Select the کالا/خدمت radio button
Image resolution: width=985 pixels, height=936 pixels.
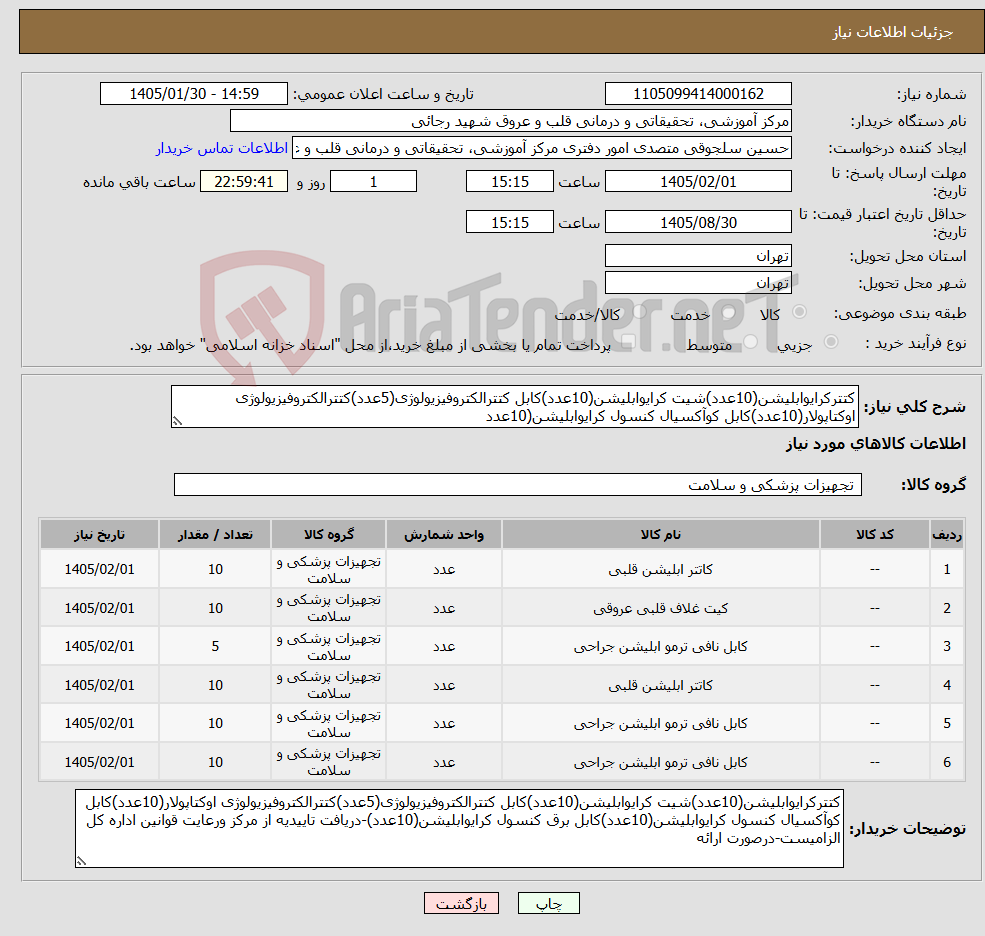click(639, 312)
